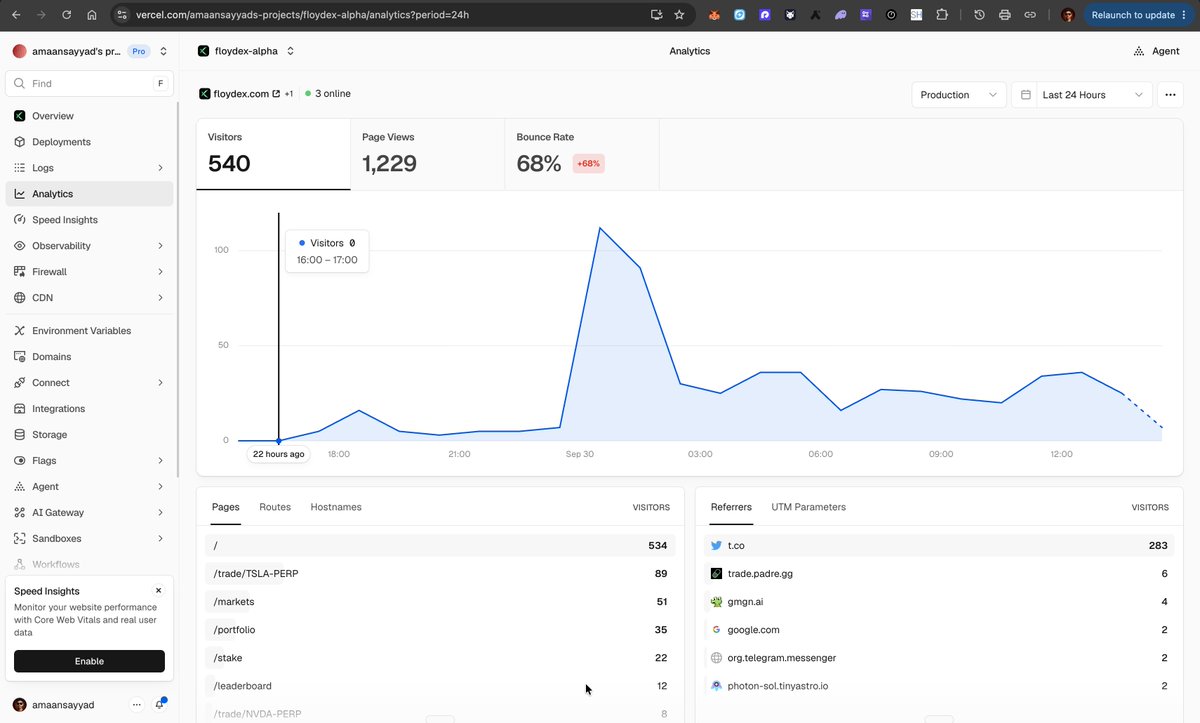
Task: Expand the CDN sidebar submenu
Action: tap(161, 298)
